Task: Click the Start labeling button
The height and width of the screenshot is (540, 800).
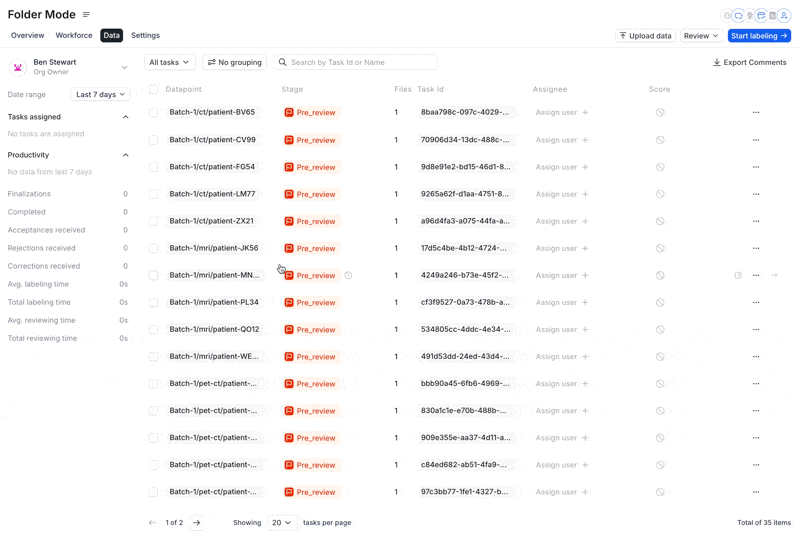Action: point(759,36)
